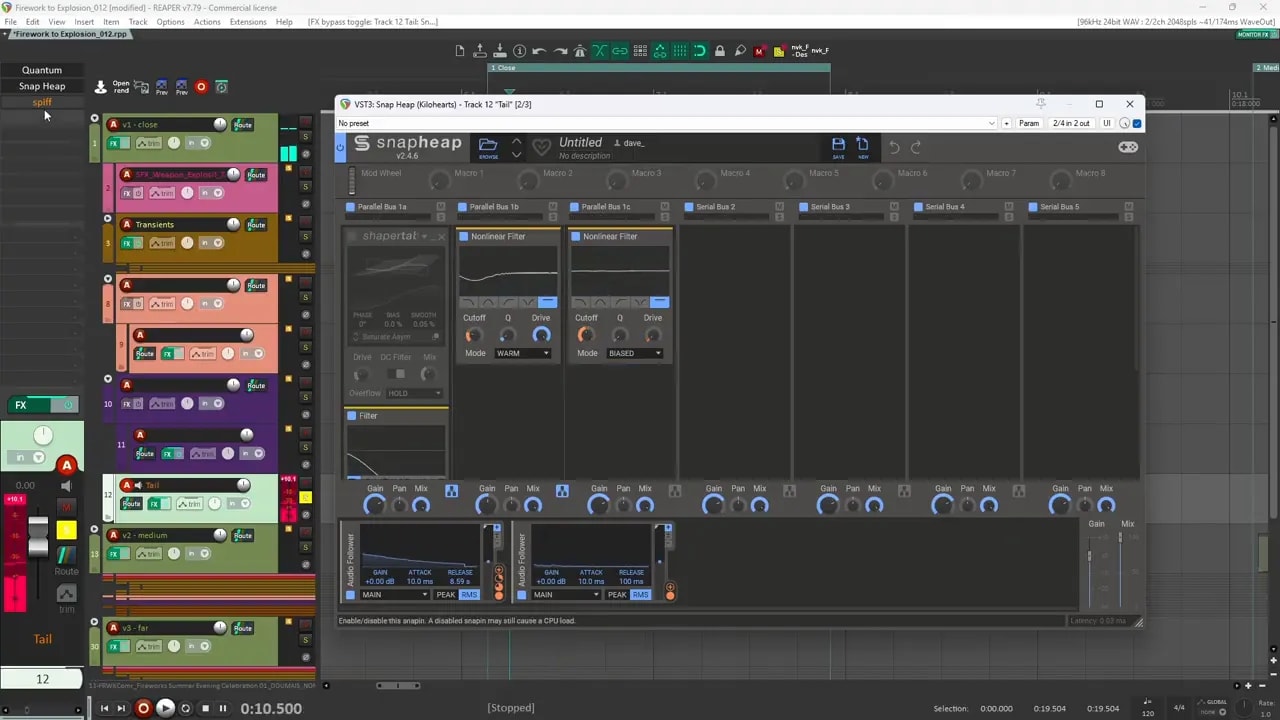Viewport: 1280px width, 720px height.
Task: Click Snap Heap New preset icon
Action: (x=862, y=146)
